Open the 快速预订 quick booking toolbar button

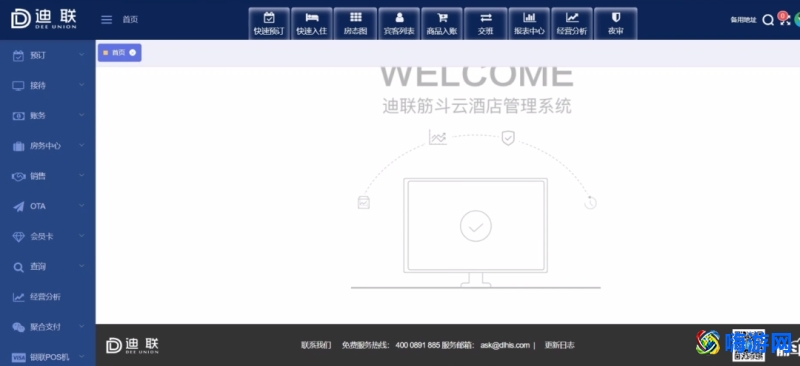pos(269,23)
